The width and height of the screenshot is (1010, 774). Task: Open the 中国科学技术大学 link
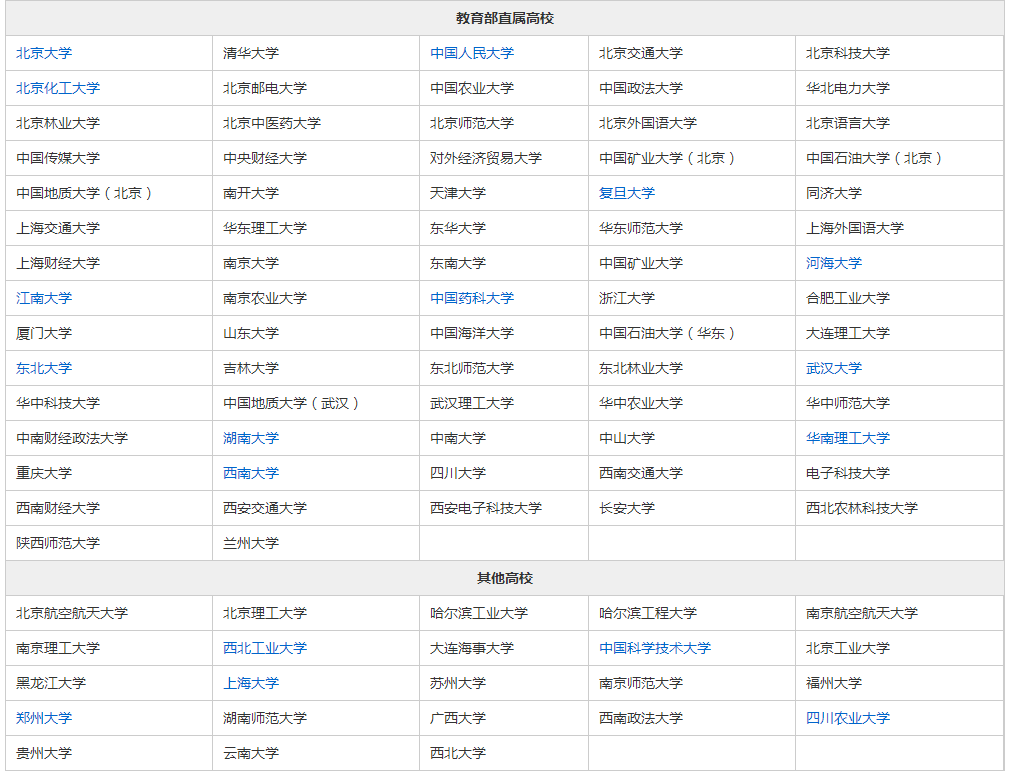click(655, 648)
